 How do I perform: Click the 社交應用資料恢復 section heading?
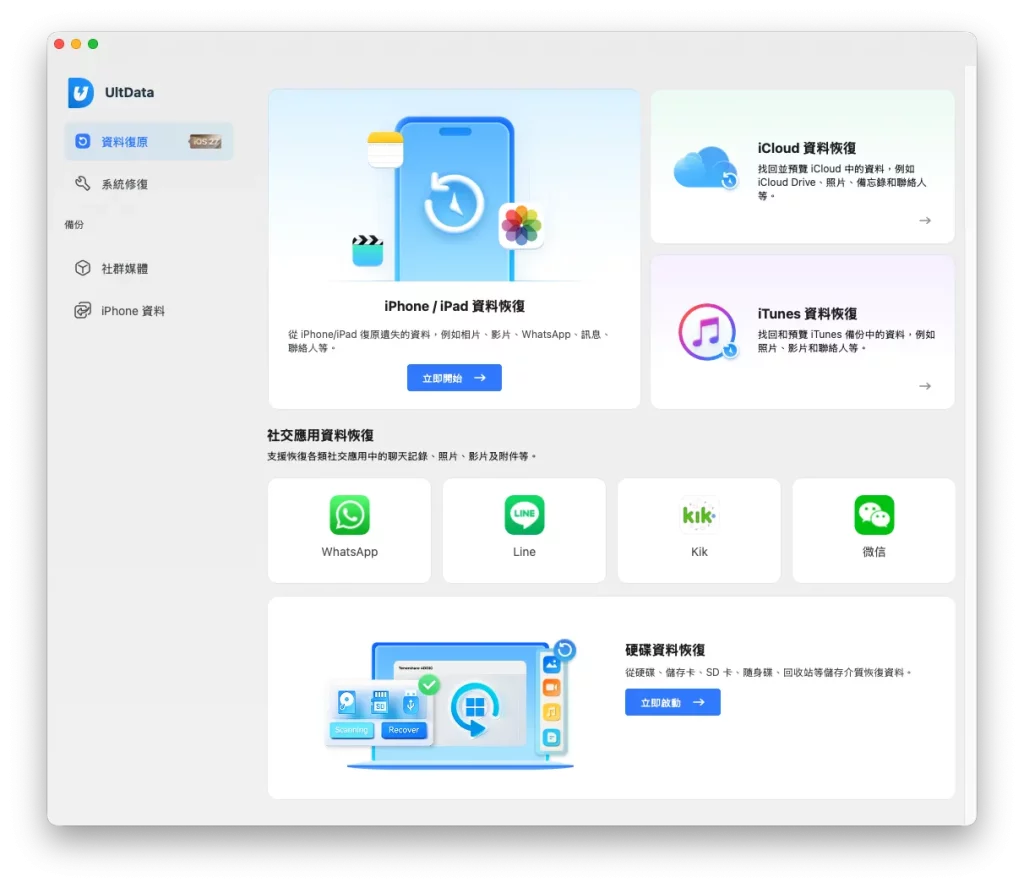coord(320,435)
